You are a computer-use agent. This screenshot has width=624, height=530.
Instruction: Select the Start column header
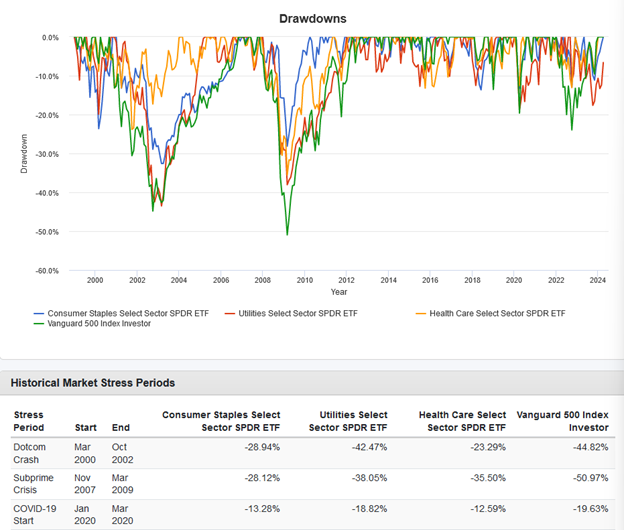(x=86, y=427)
